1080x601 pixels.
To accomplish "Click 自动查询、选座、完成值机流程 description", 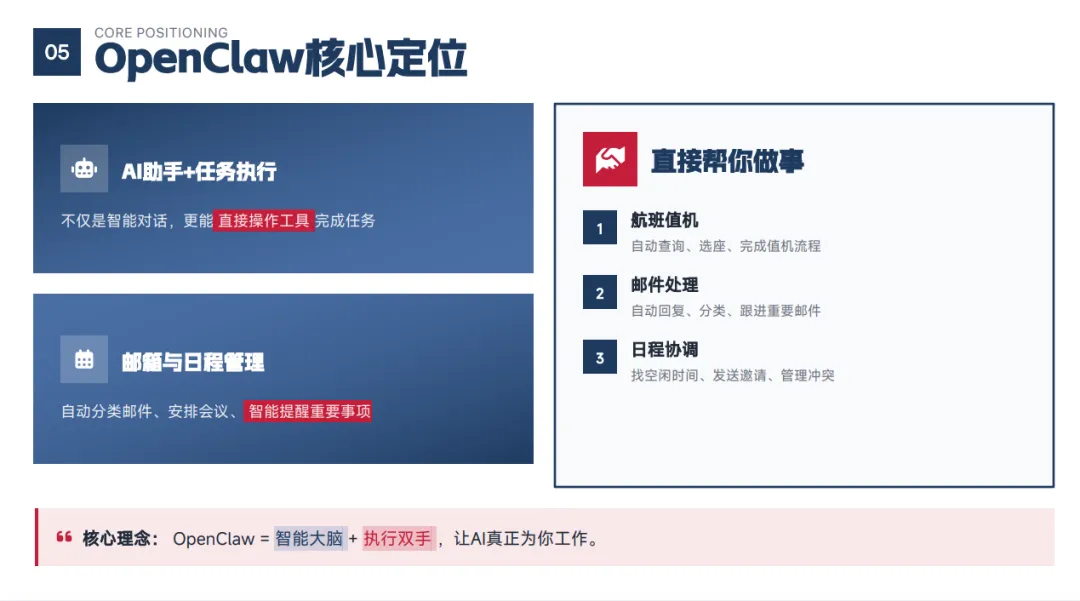I will [x=726, y=246].
